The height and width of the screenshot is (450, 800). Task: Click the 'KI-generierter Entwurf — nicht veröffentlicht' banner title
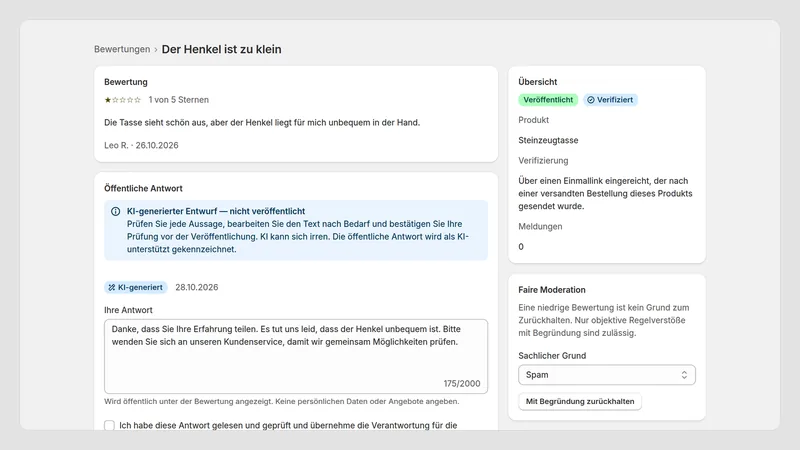tap(216, 211)
